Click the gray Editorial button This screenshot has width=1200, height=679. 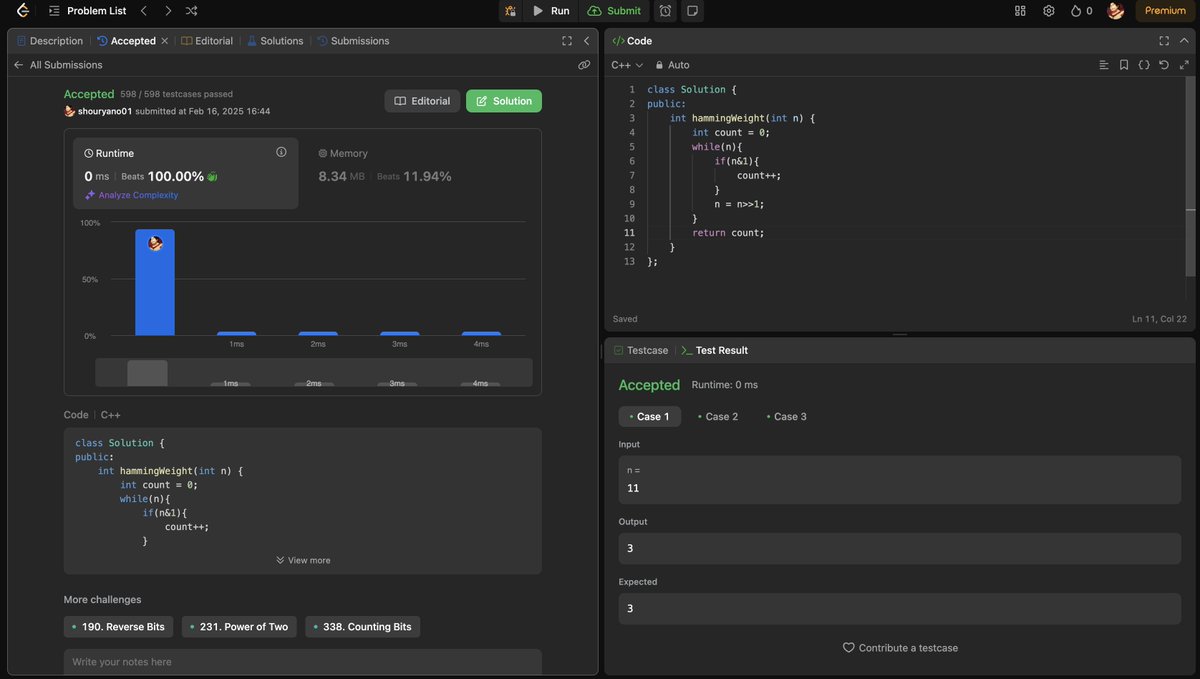(x=422, y=101)
